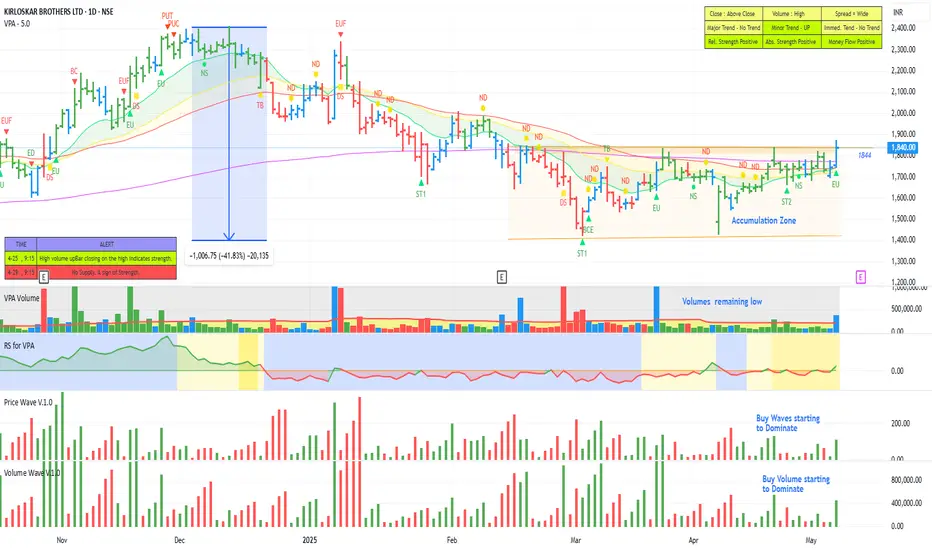Click 2,400.00 on the price axis

[903, 28]
